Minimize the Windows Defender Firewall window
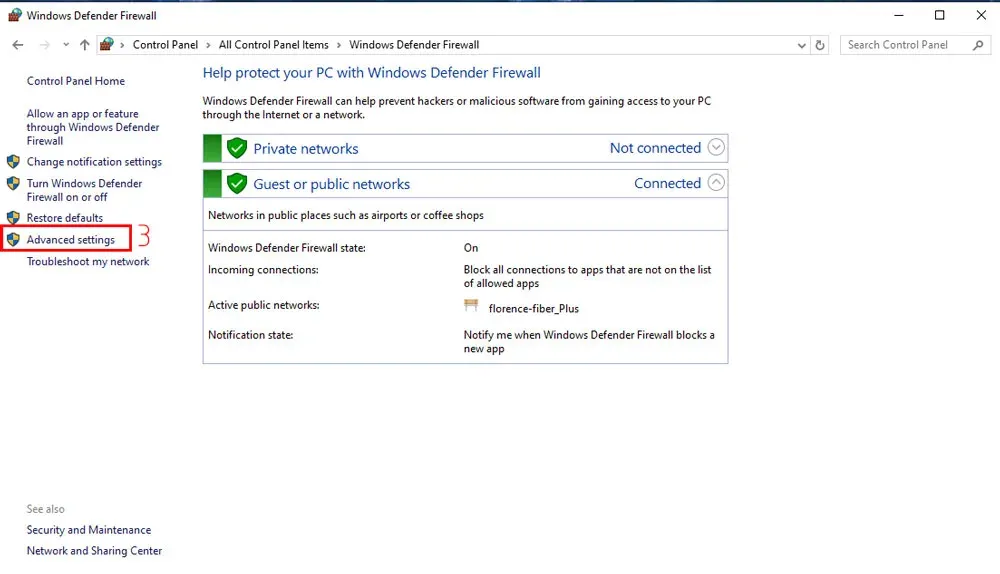The image size is (1000, 574). (x=899, y=15)
